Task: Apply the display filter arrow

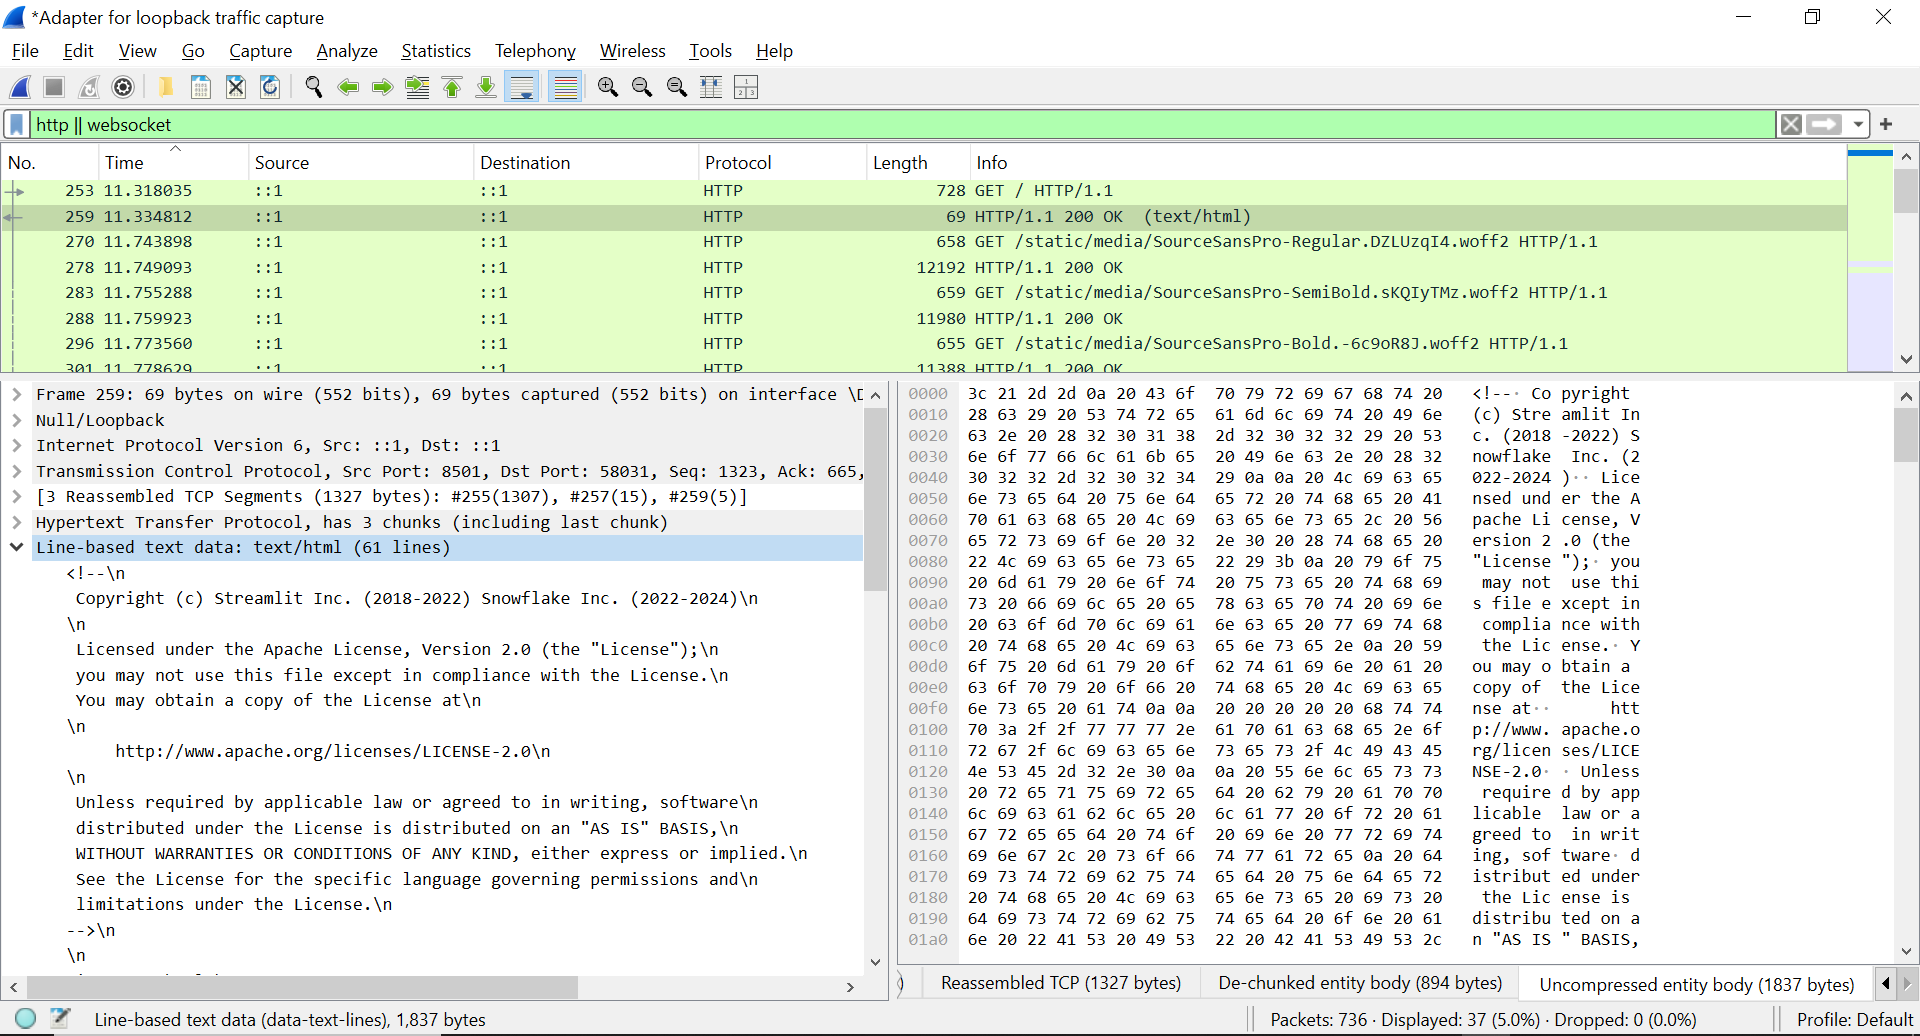Action: 1824,124
